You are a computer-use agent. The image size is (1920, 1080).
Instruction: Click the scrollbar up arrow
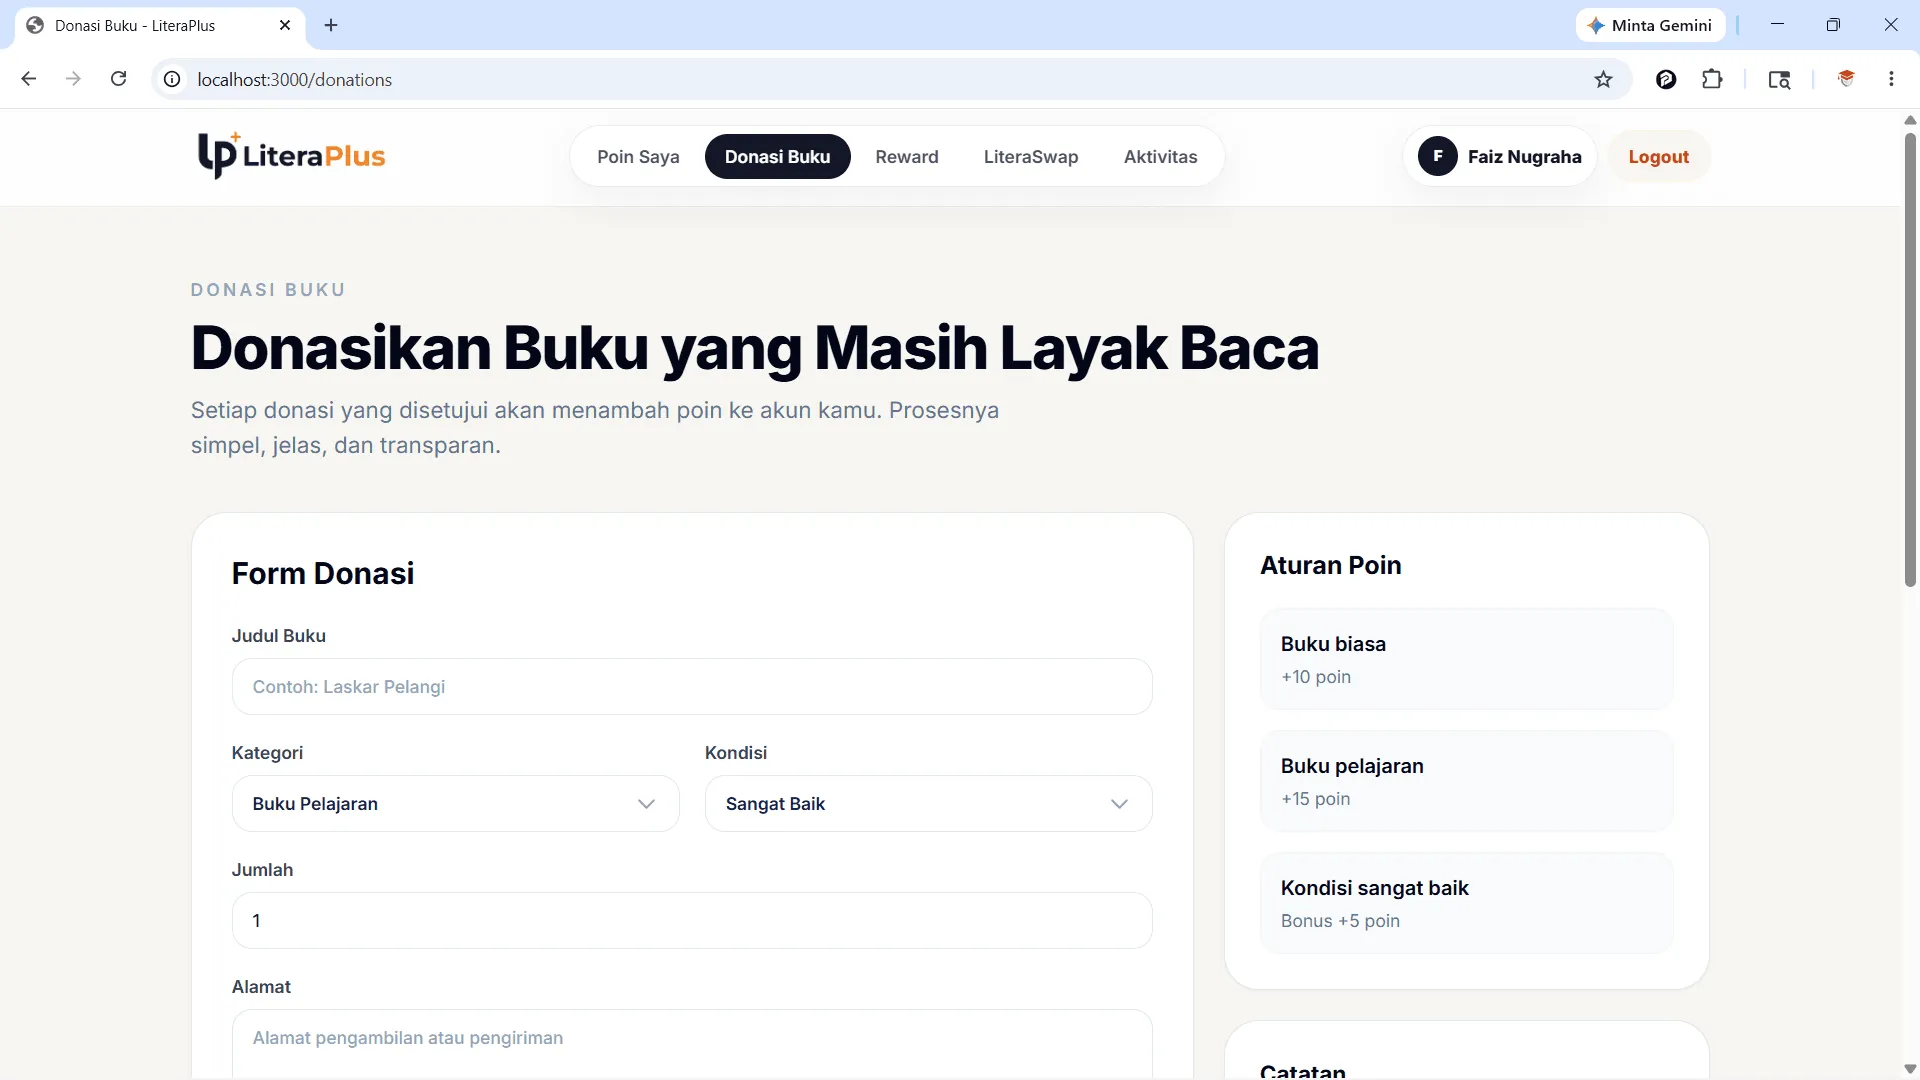click(x=1910, y=119)
